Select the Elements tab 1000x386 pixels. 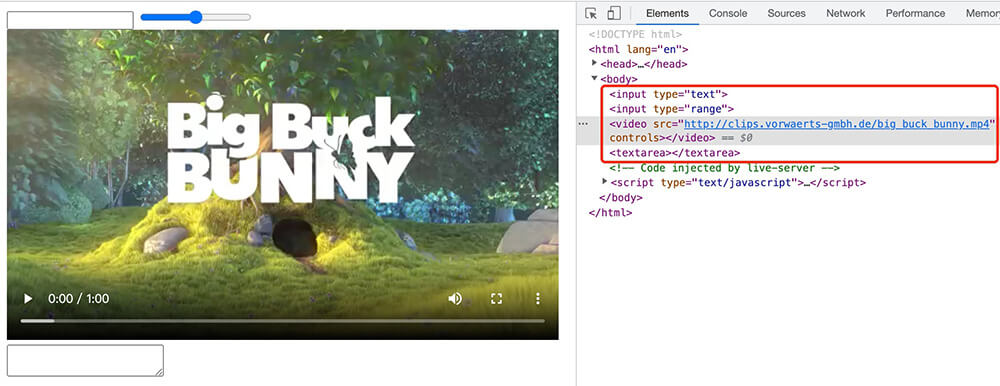tap(667, 13)
